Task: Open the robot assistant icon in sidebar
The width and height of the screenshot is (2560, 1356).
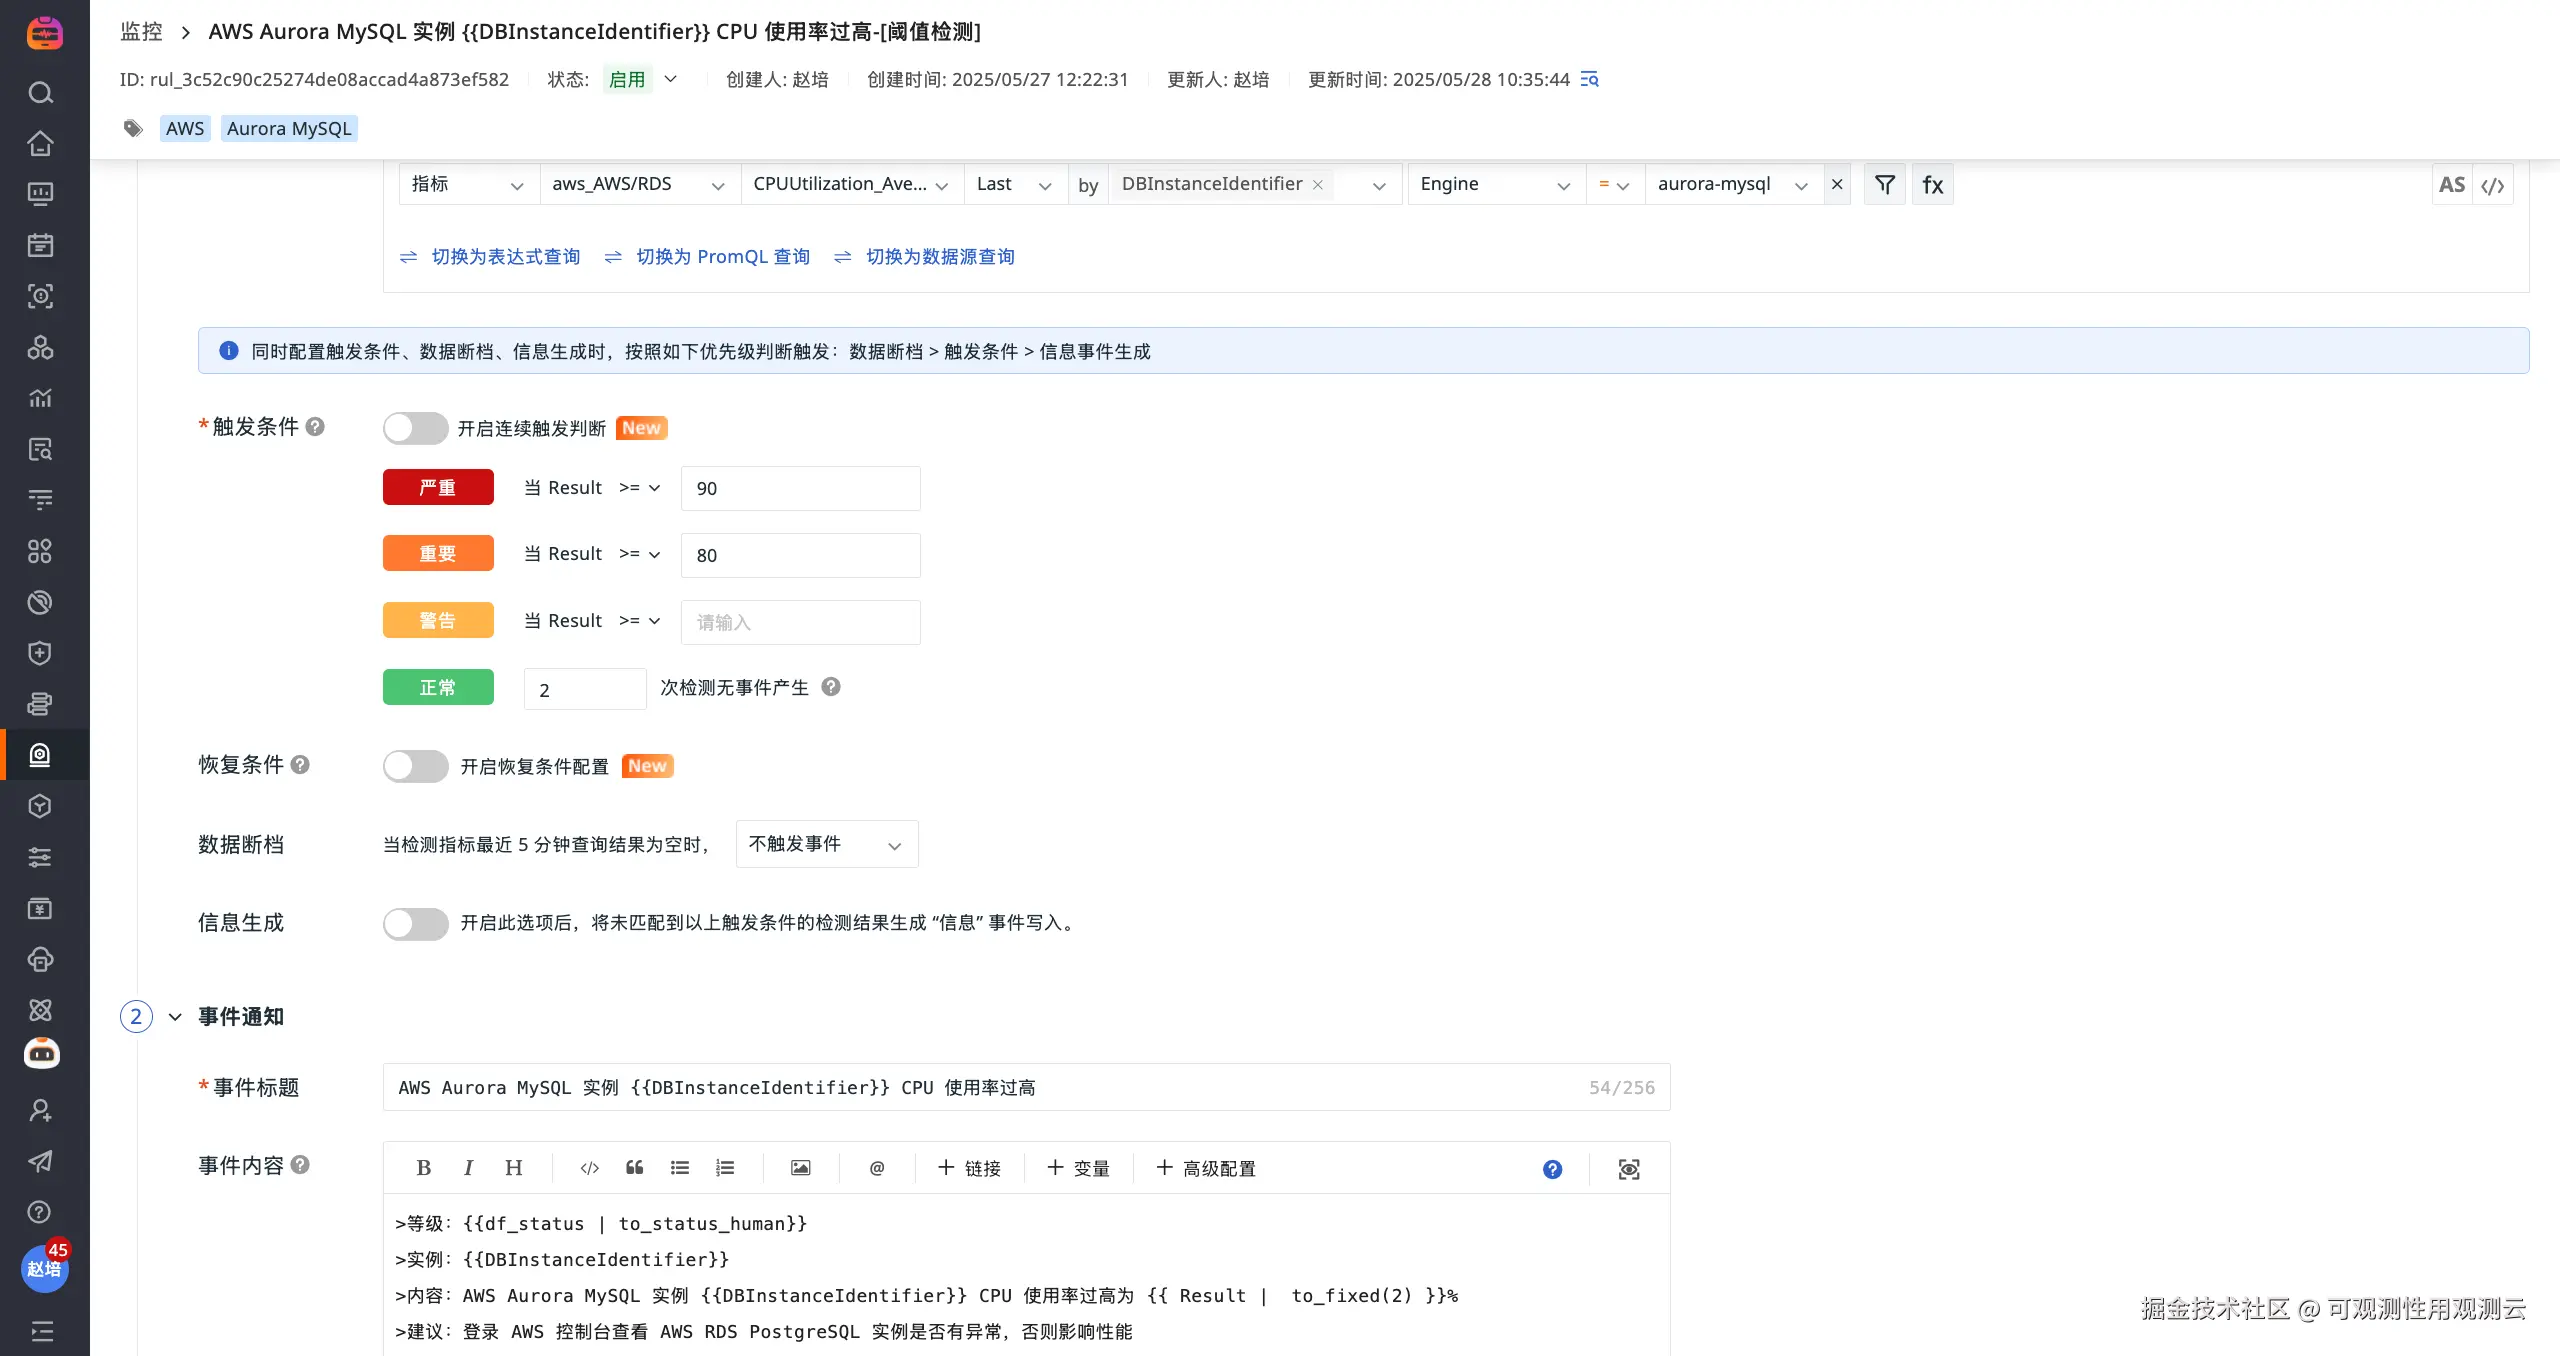Action: coord(41,1053)
